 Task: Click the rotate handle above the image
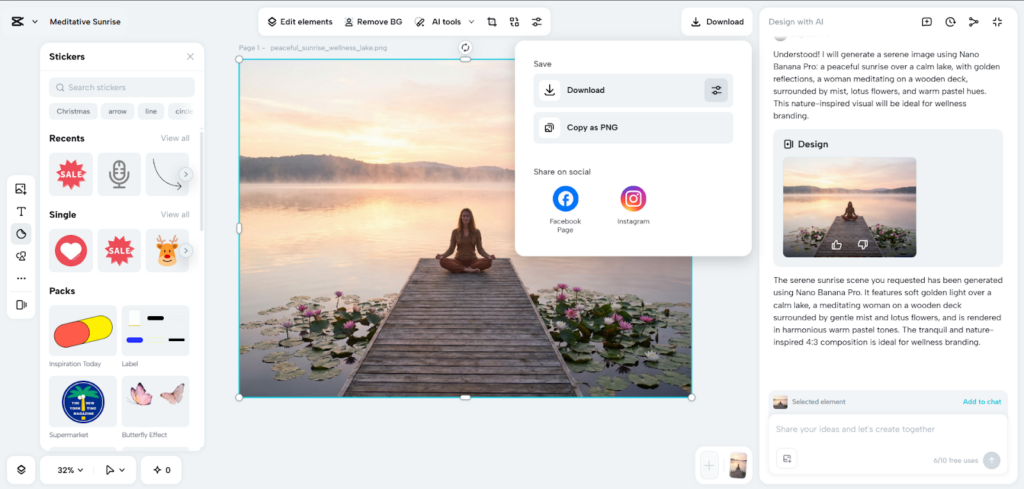465,48
